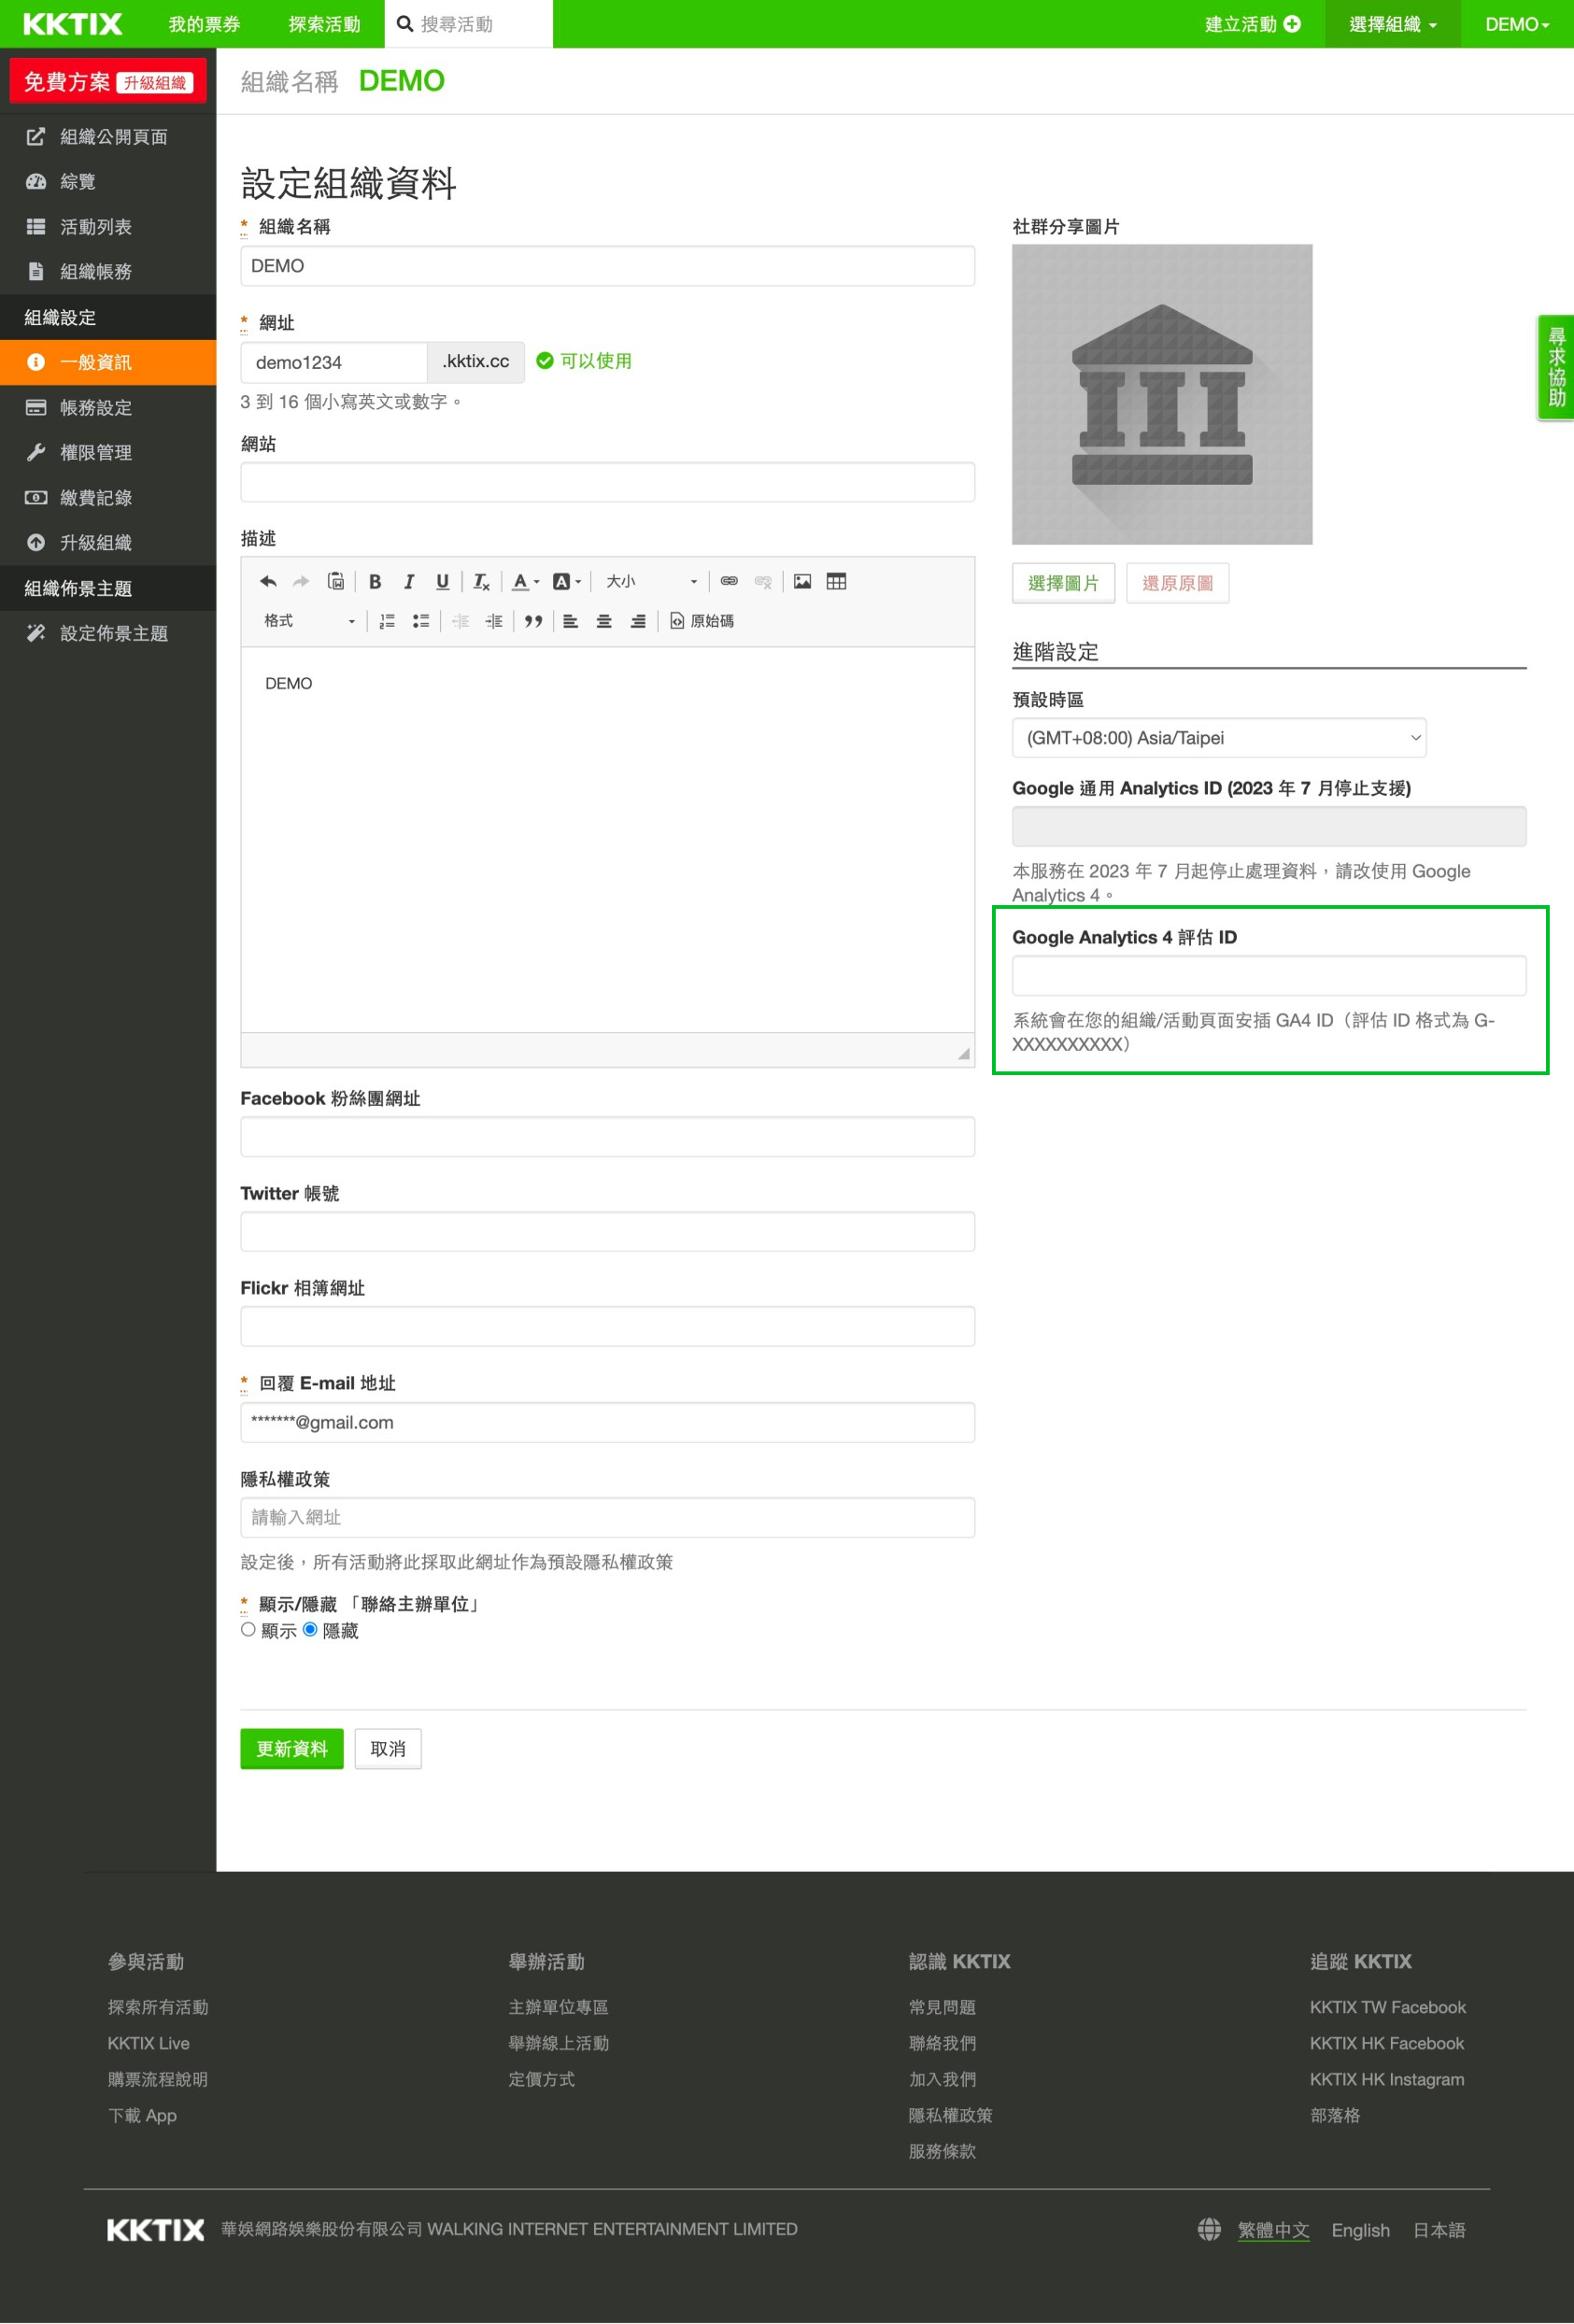
Task: Click the 選擇圖片 button
Action: (x=1062, y=583)
